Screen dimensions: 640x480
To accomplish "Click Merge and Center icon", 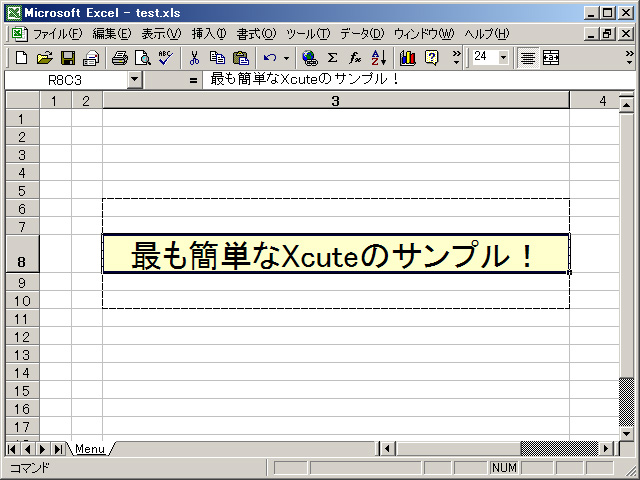I will click(551, 58).
